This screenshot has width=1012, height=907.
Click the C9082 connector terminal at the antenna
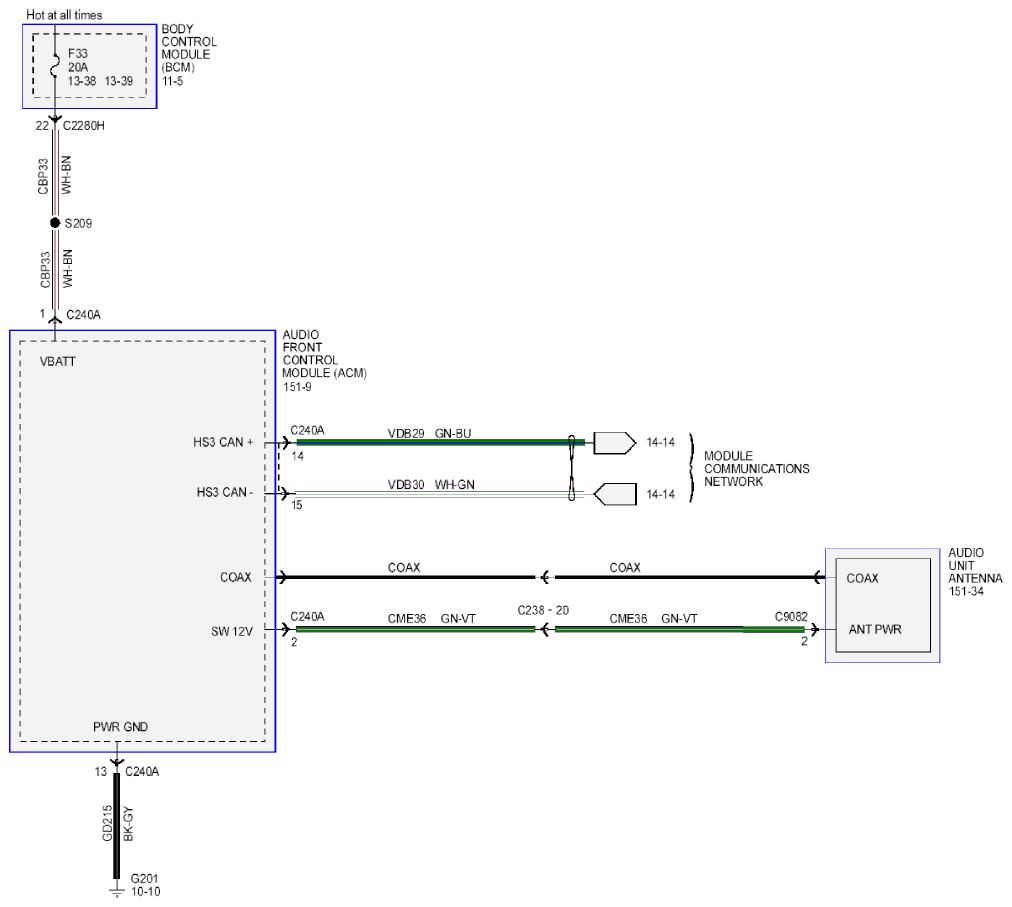point(815,629)
